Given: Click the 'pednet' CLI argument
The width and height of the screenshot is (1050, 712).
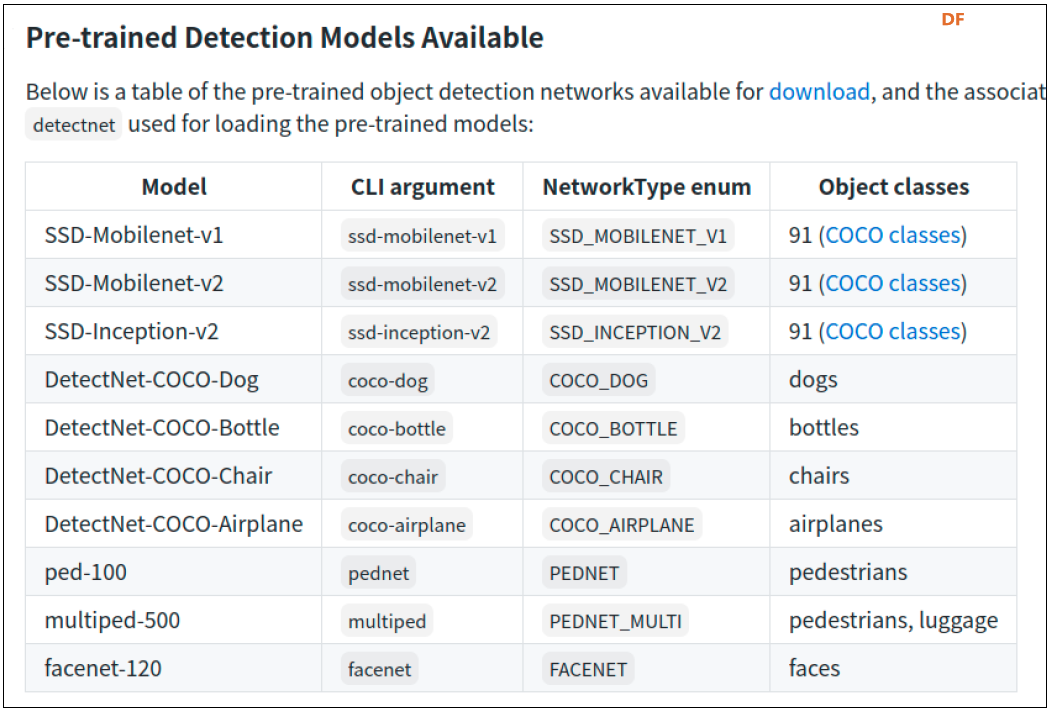Looking at the screenshot, I should pyautogui.click(x=378, y=573).
